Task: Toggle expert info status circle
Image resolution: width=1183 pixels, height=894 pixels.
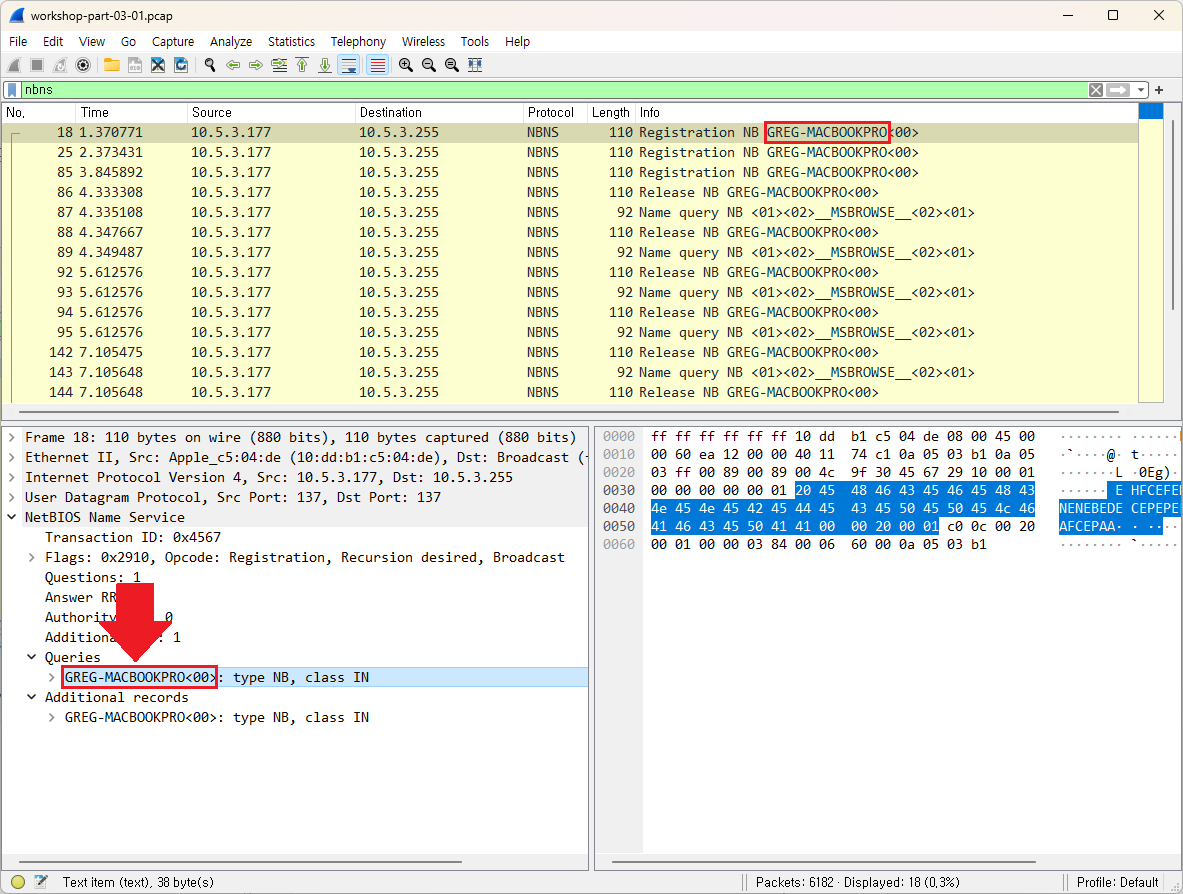Action: coord(18,881)
